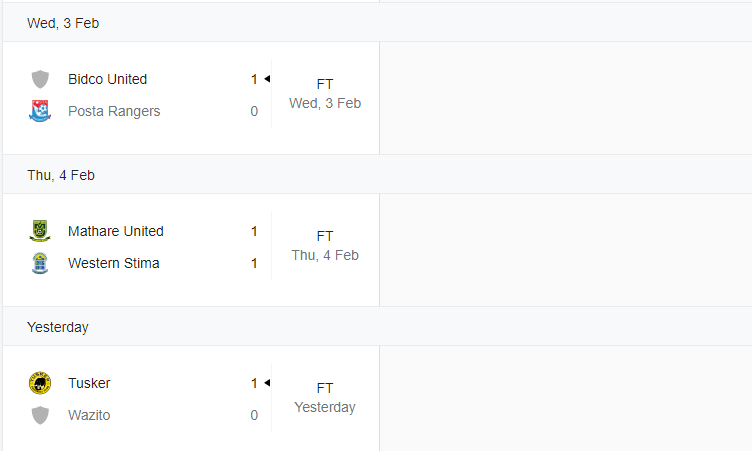Image resolution: width=752 pixels, height=451 pixels.
Task: Click the Yesterday section header
Action: click(58, 327)
